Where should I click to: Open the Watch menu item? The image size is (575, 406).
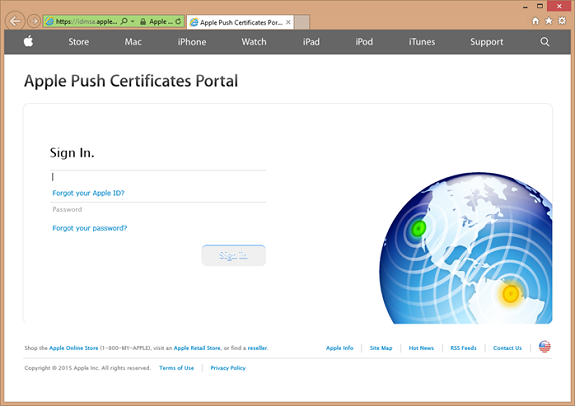[x=254, y=42]
